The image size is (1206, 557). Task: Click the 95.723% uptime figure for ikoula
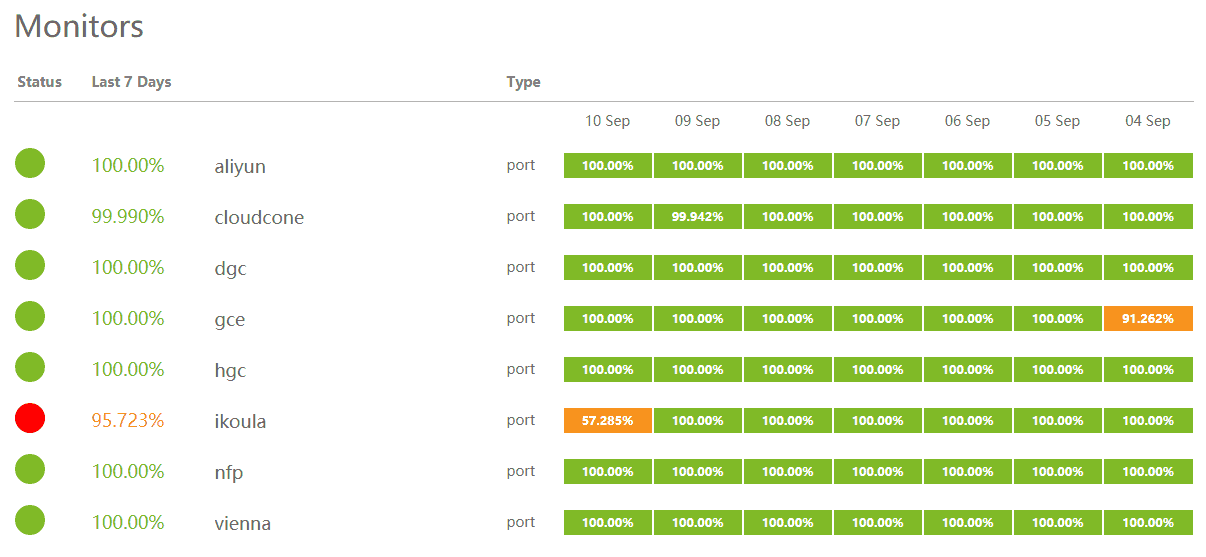click(128, 420)
